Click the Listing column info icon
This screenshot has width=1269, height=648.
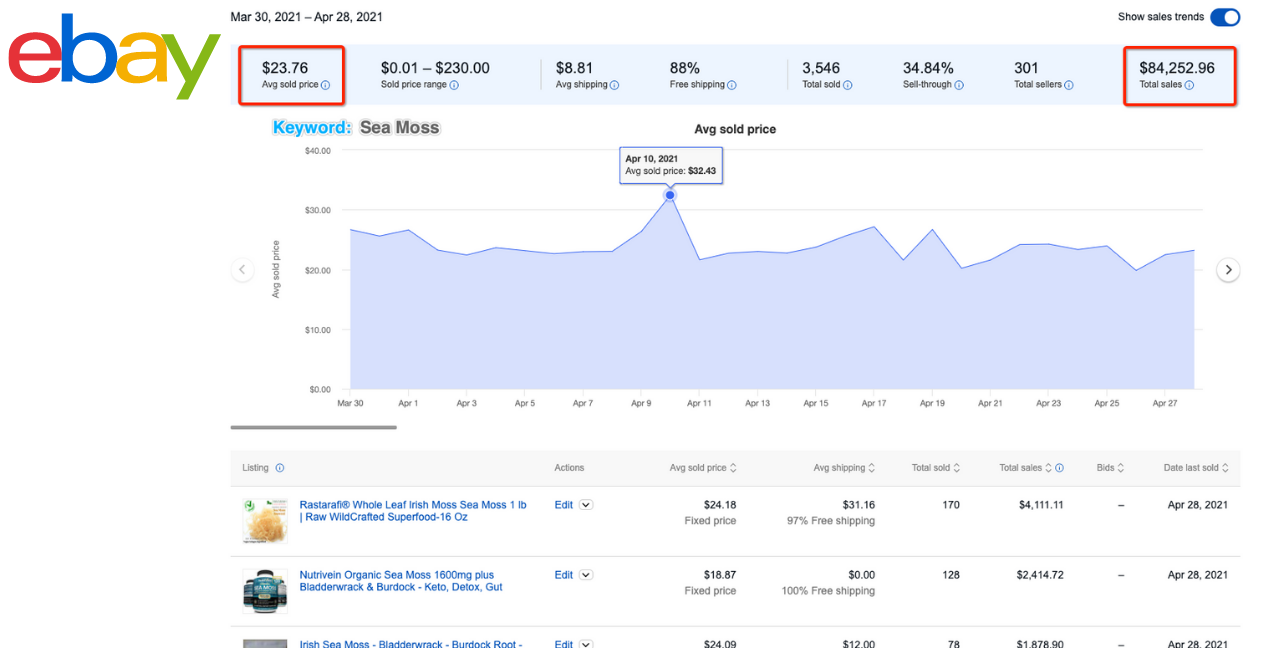click(x=280, y=468)
